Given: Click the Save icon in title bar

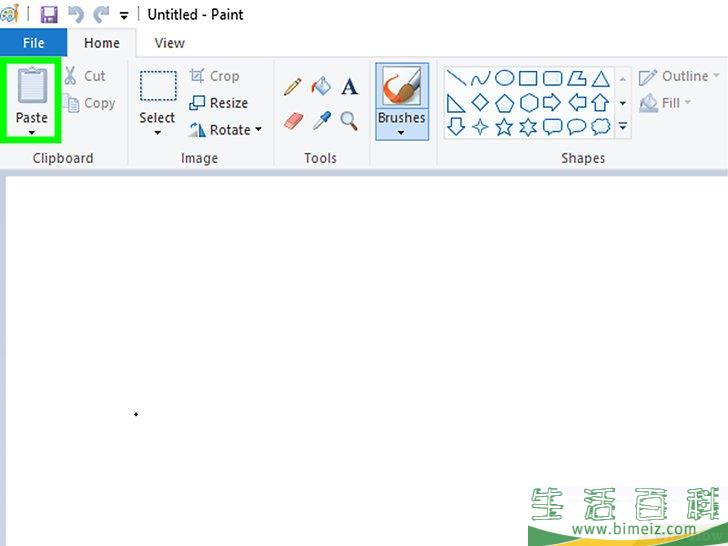Looking at the screenshot, I should 49,15.
